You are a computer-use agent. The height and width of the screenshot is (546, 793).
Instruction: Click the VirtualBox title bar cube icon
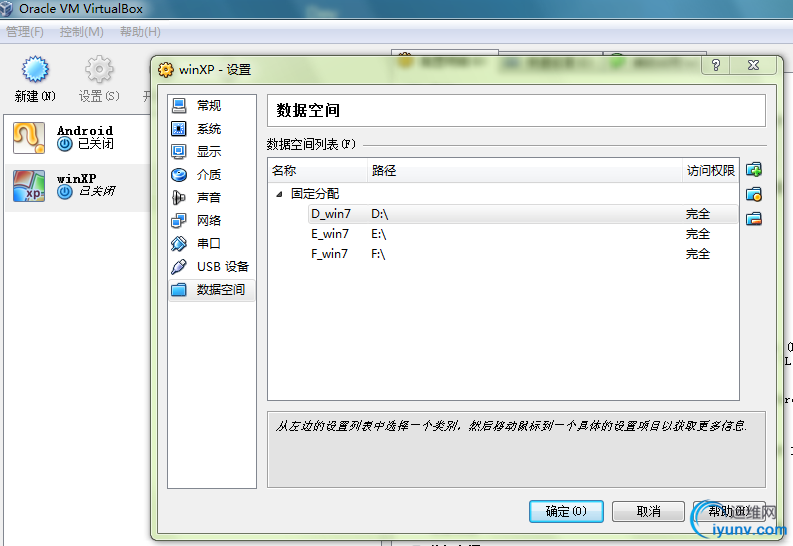point(6,9)
